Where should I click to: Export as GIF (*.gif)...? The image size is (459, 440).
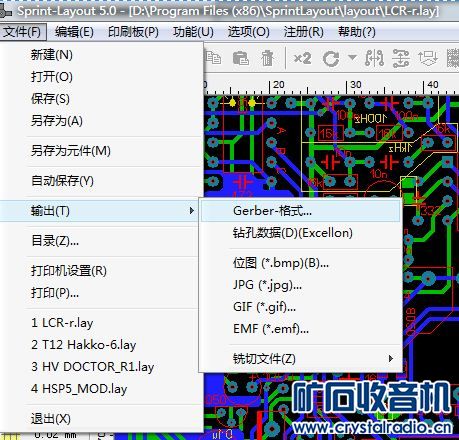[301, 307]
